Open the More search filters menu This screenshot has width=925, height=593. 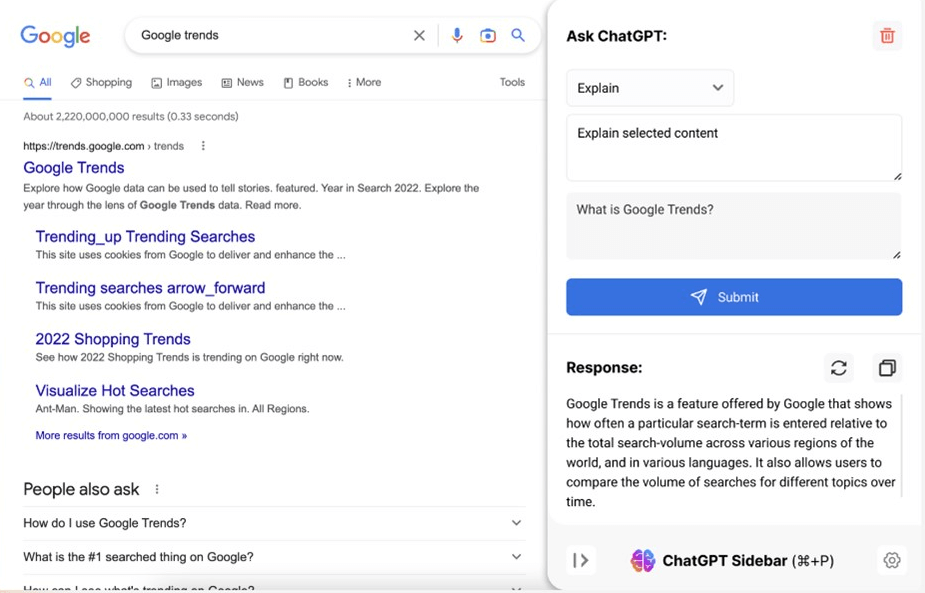(x=364, y=83)
